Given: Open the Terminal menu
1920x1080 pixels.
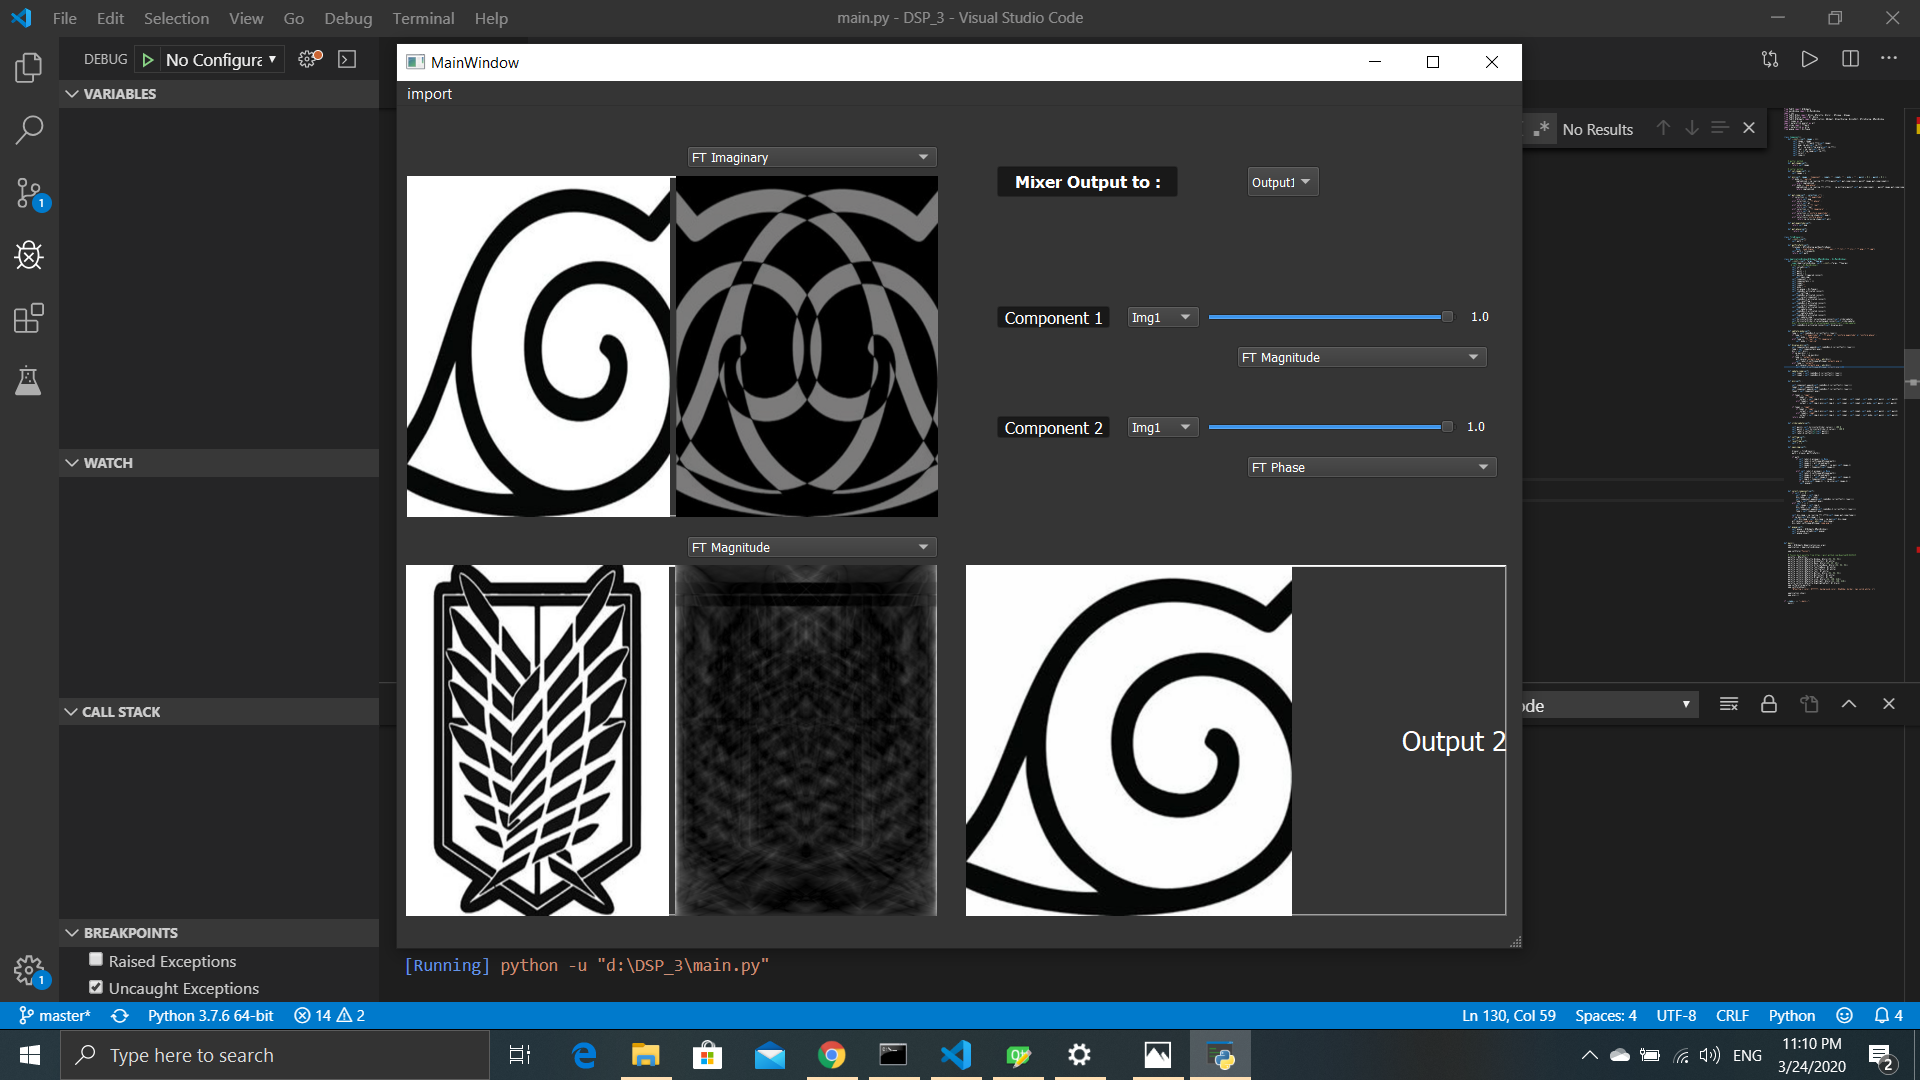Looking at the screenshot, I should coord(422,18).
